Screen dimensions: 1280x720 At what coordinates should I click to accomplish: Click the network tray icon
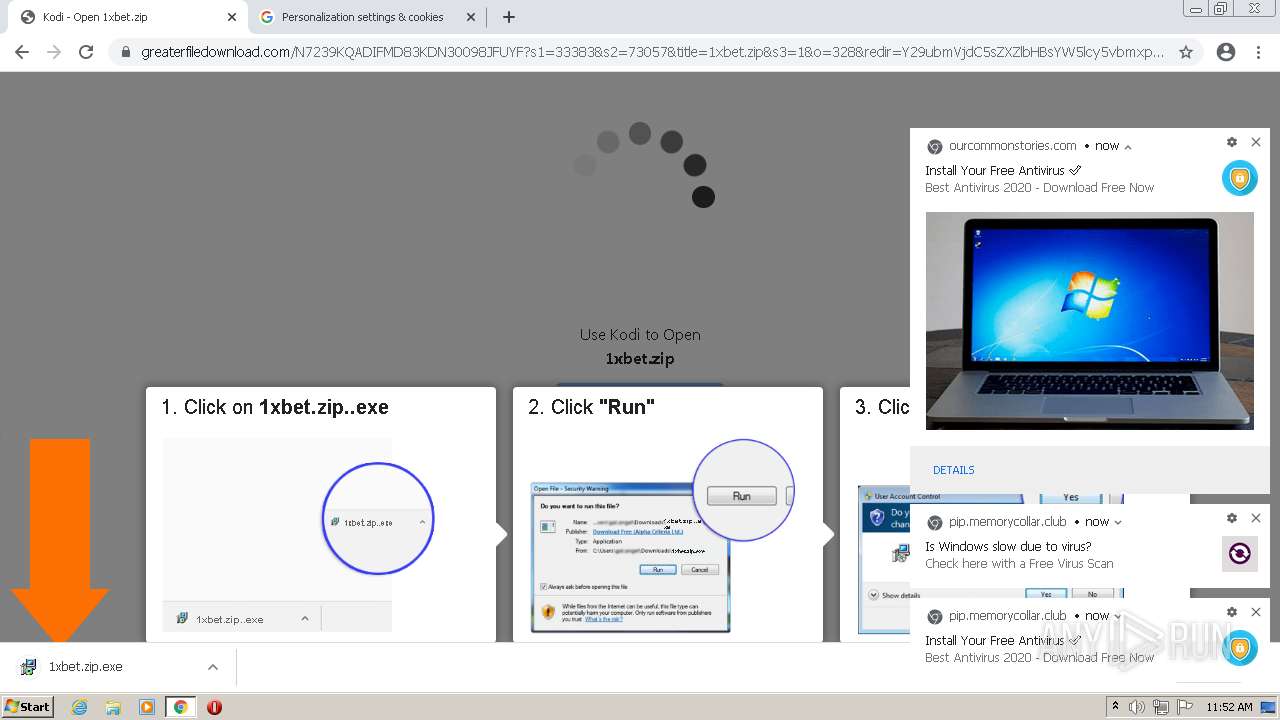[1161, 707]
